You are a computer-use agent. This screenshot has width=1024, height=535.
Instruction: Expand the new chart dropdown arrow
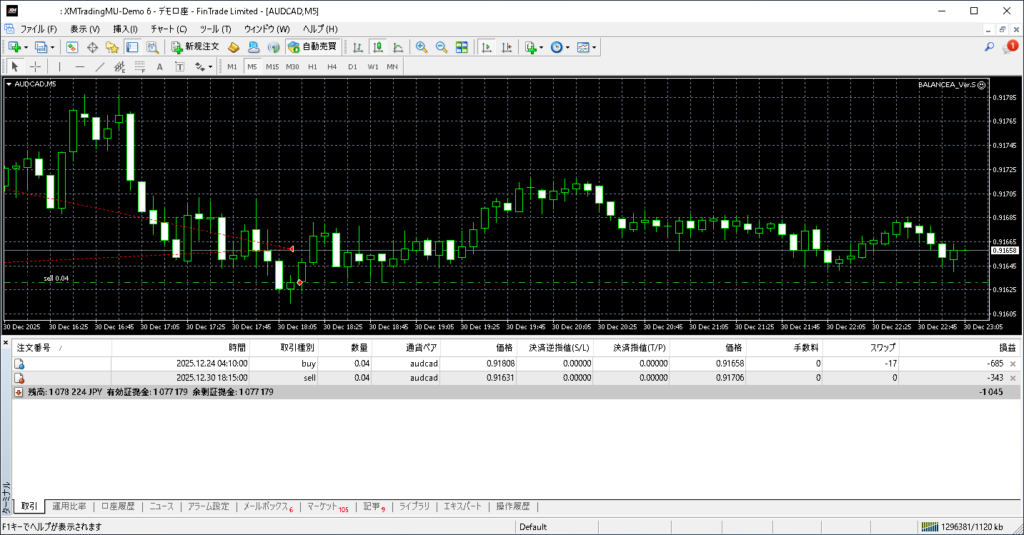click(27, 47)
